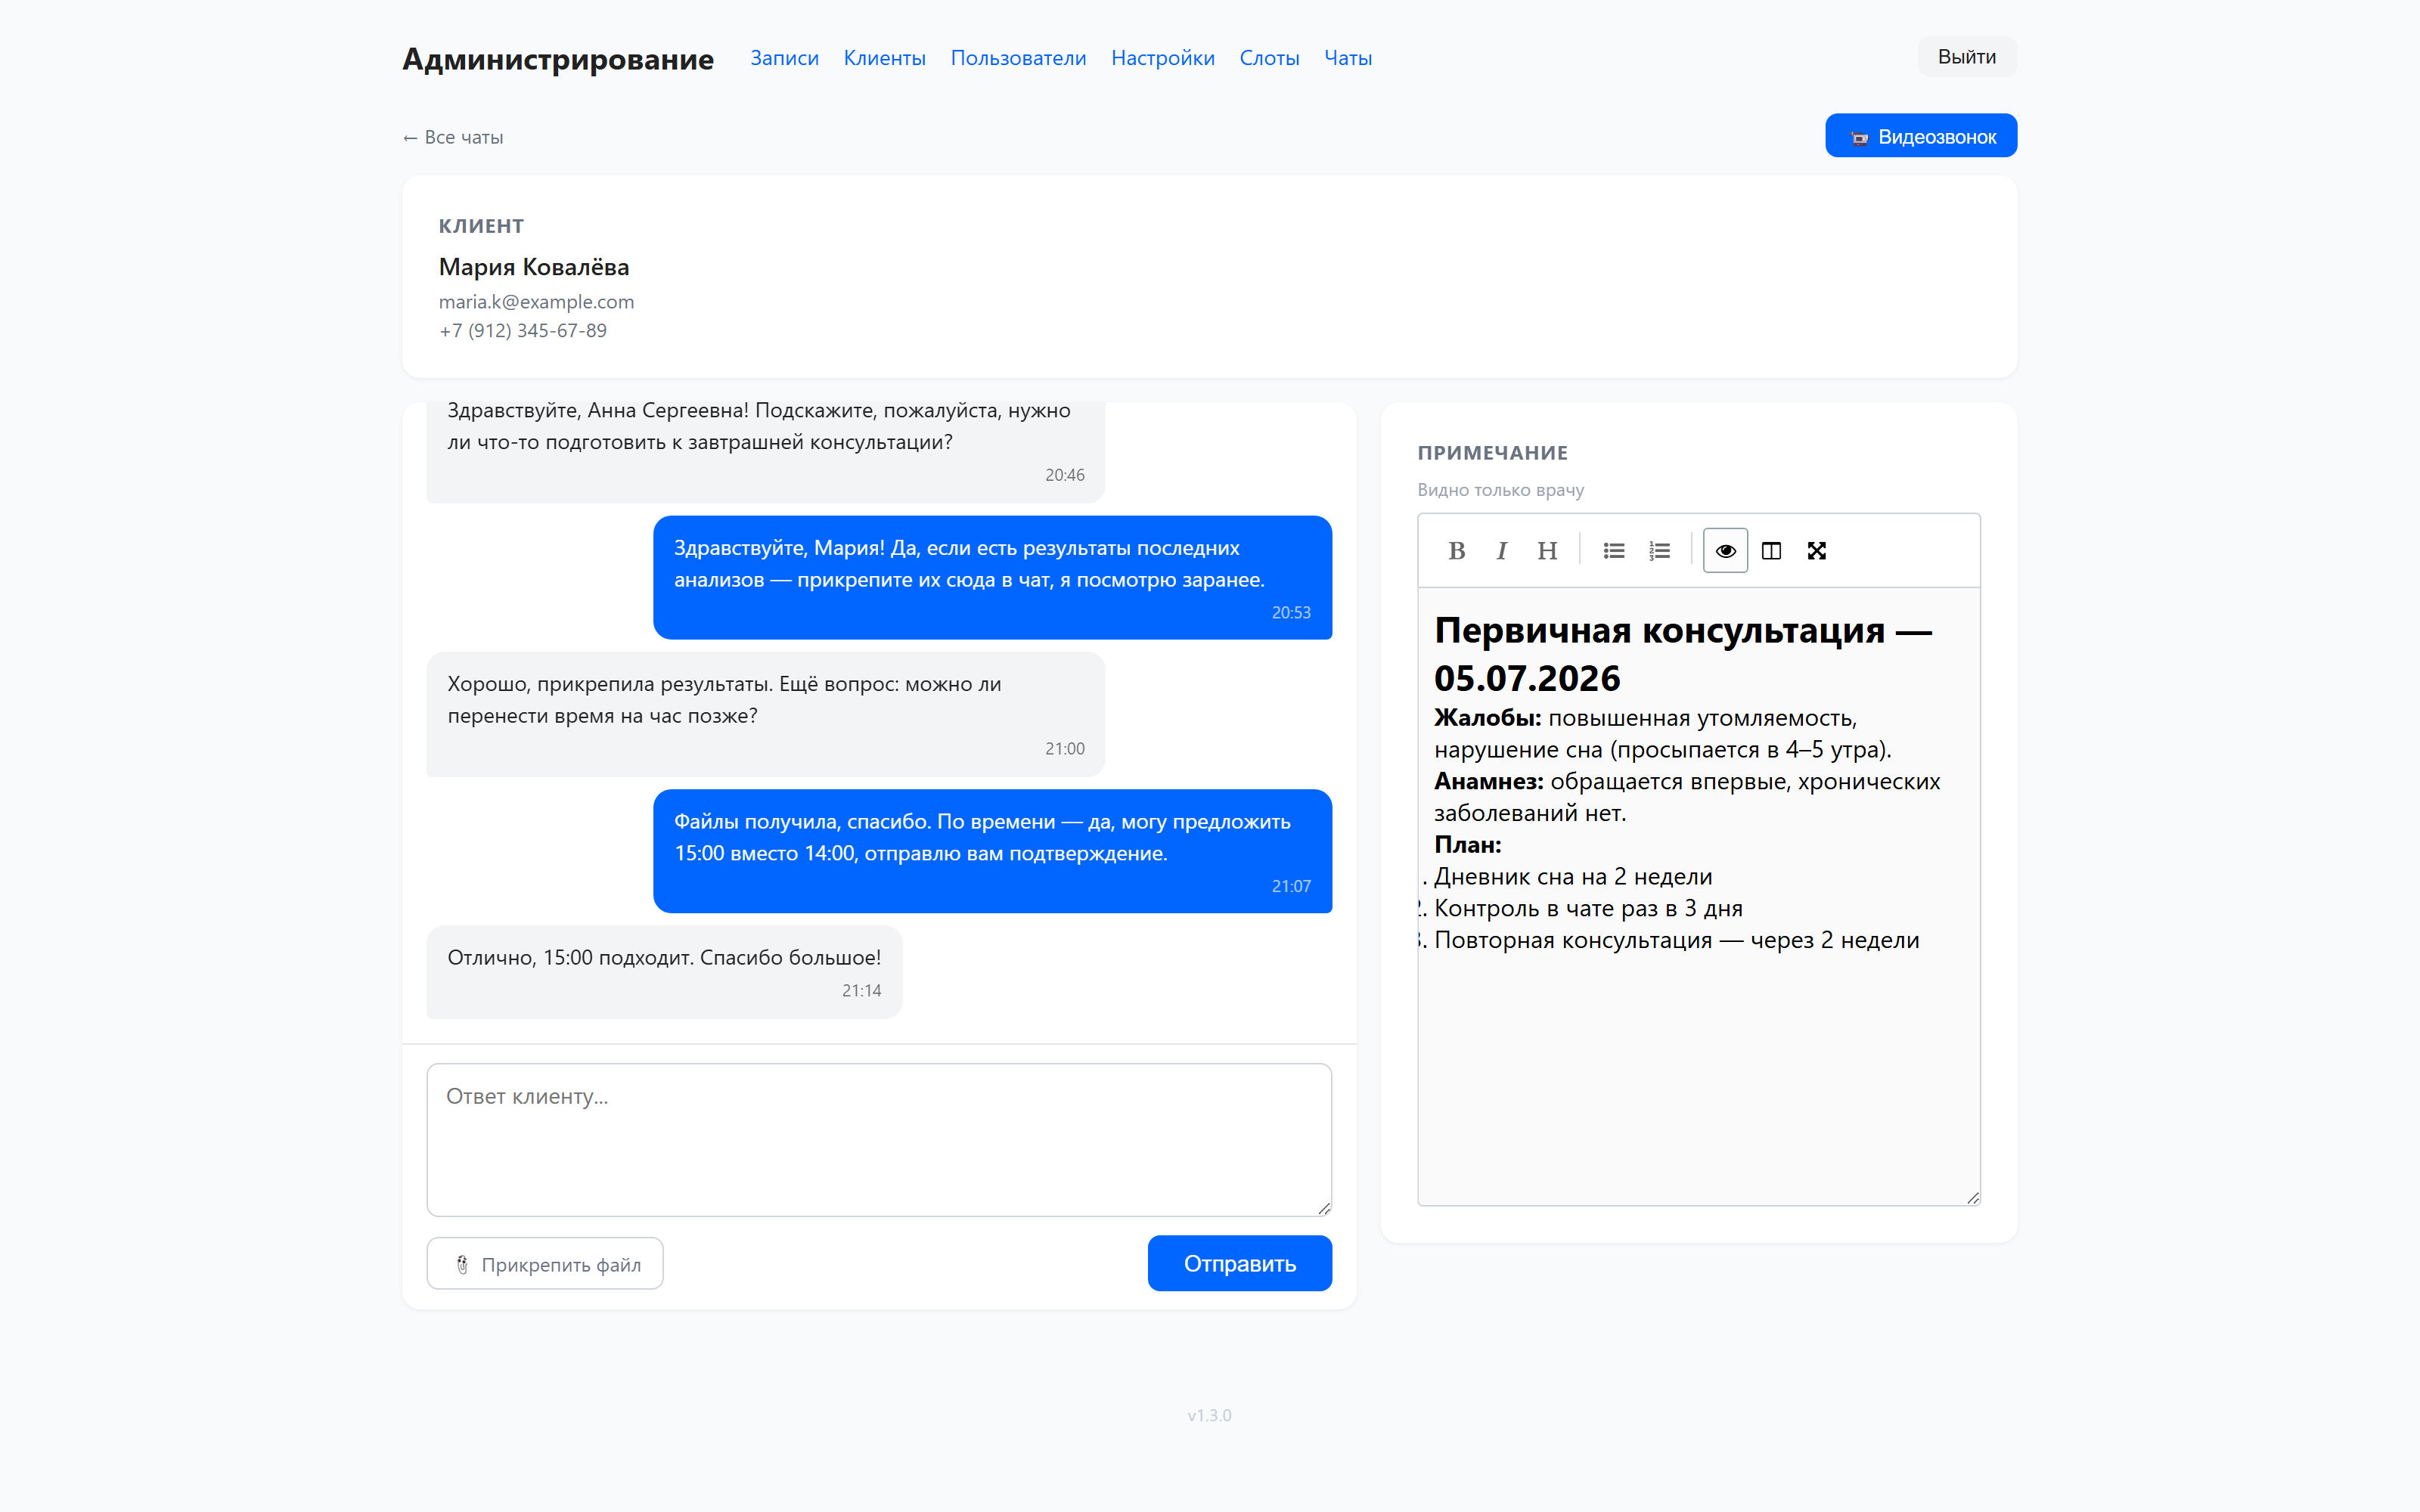
Task: Attach a file with Прикрепить файл
Action: [545, 1264]
